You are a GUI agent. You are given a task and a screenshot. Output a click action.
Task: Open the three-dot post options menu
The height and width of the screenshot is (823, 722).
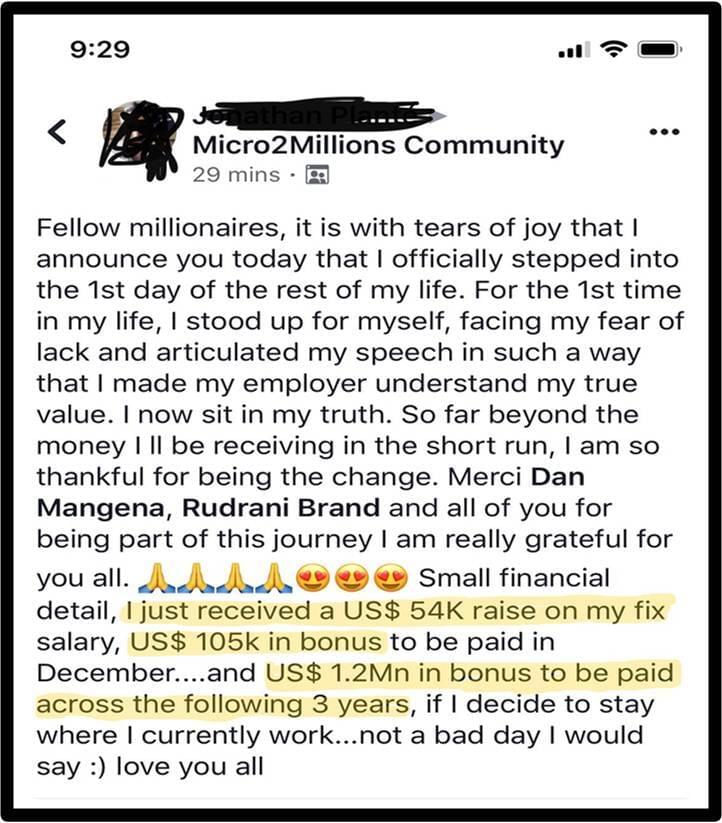664,132
